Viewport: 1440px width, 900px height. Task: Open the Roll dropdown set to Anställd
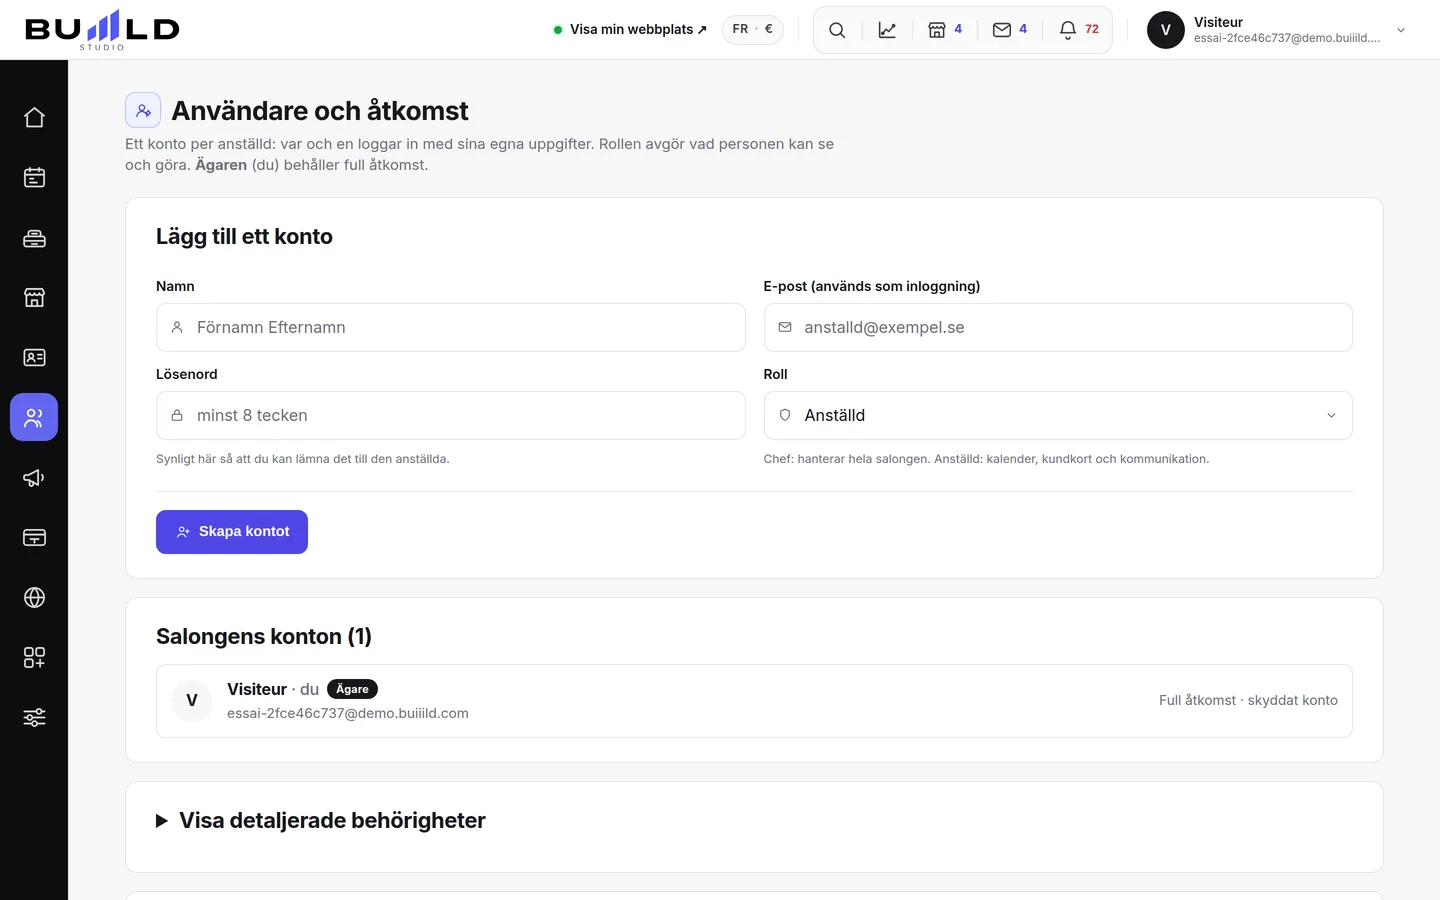[1058, 415]
